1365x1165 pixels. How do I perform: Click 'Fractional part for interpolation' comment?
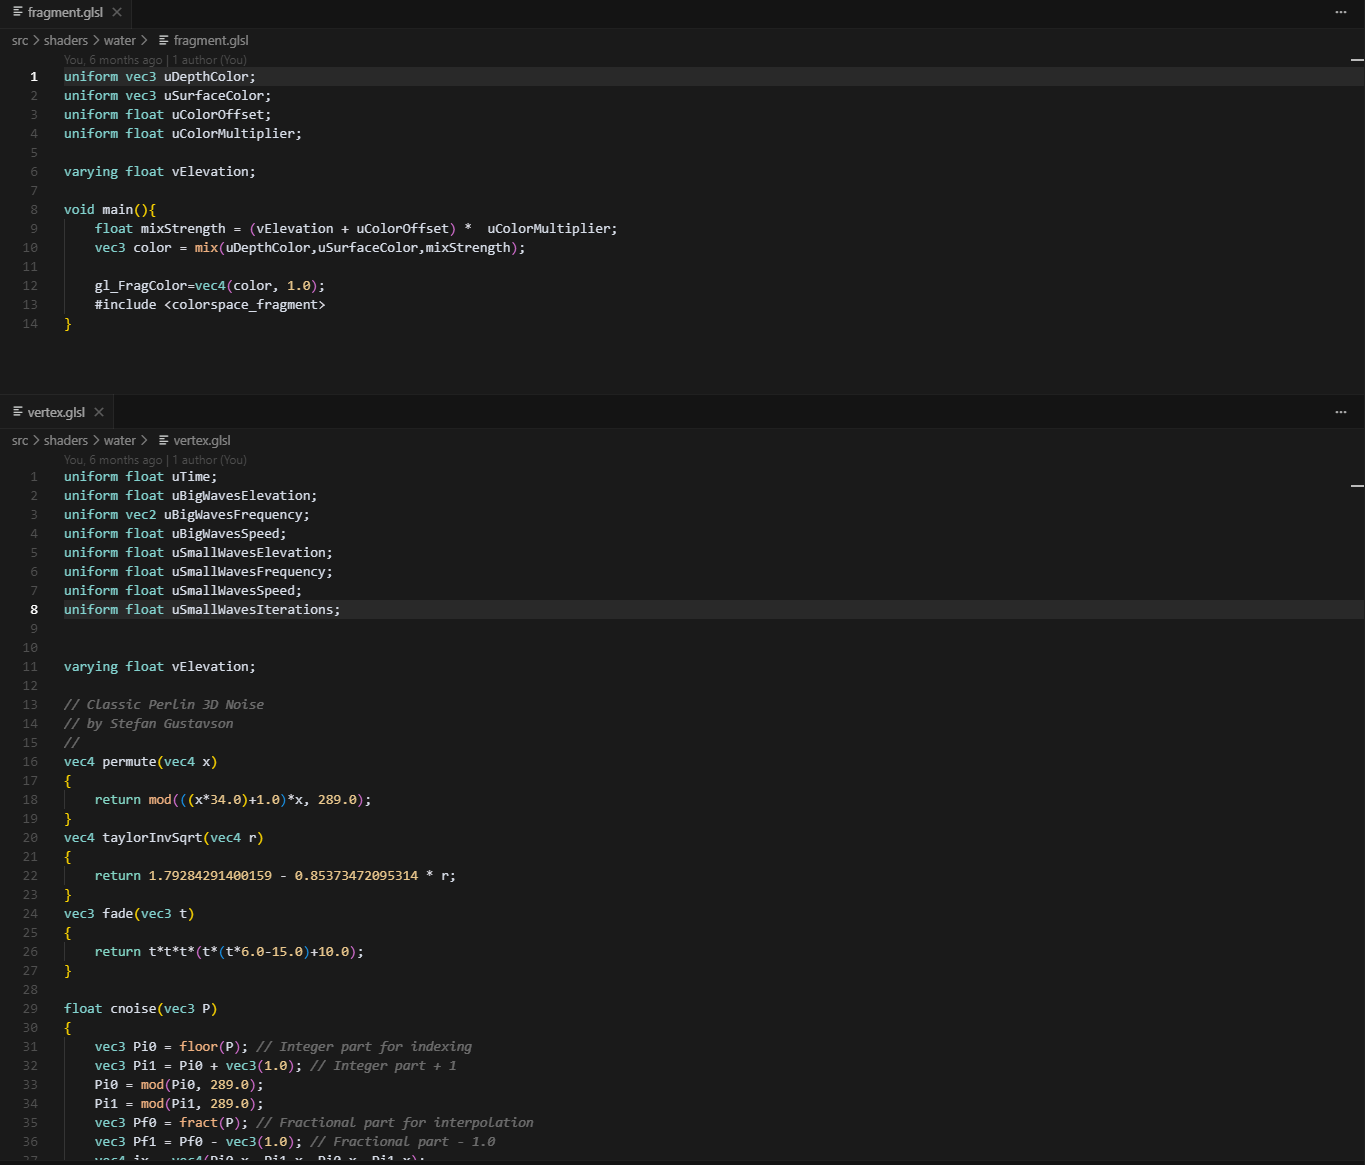click(406, 1123)
